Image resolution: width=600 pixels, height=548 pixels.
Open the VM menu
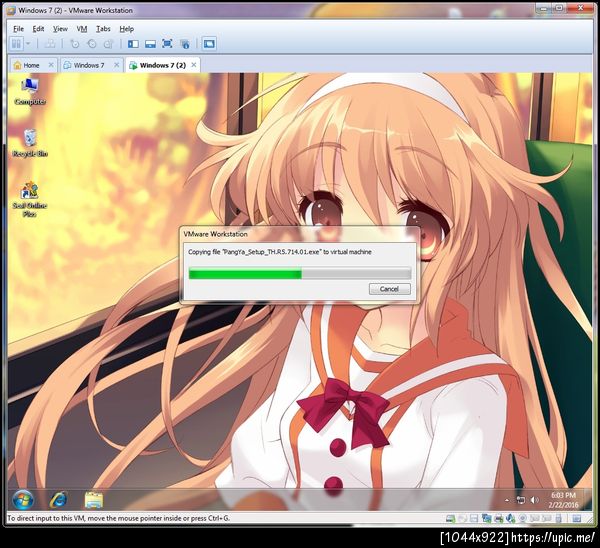[82, 29]
